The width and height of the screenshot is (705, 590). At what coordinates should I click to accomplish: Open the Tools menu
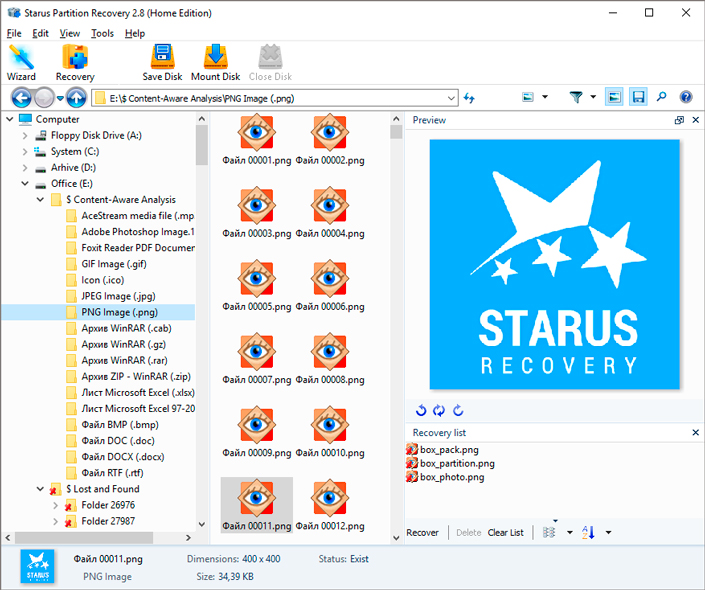[x=103, y=33]
